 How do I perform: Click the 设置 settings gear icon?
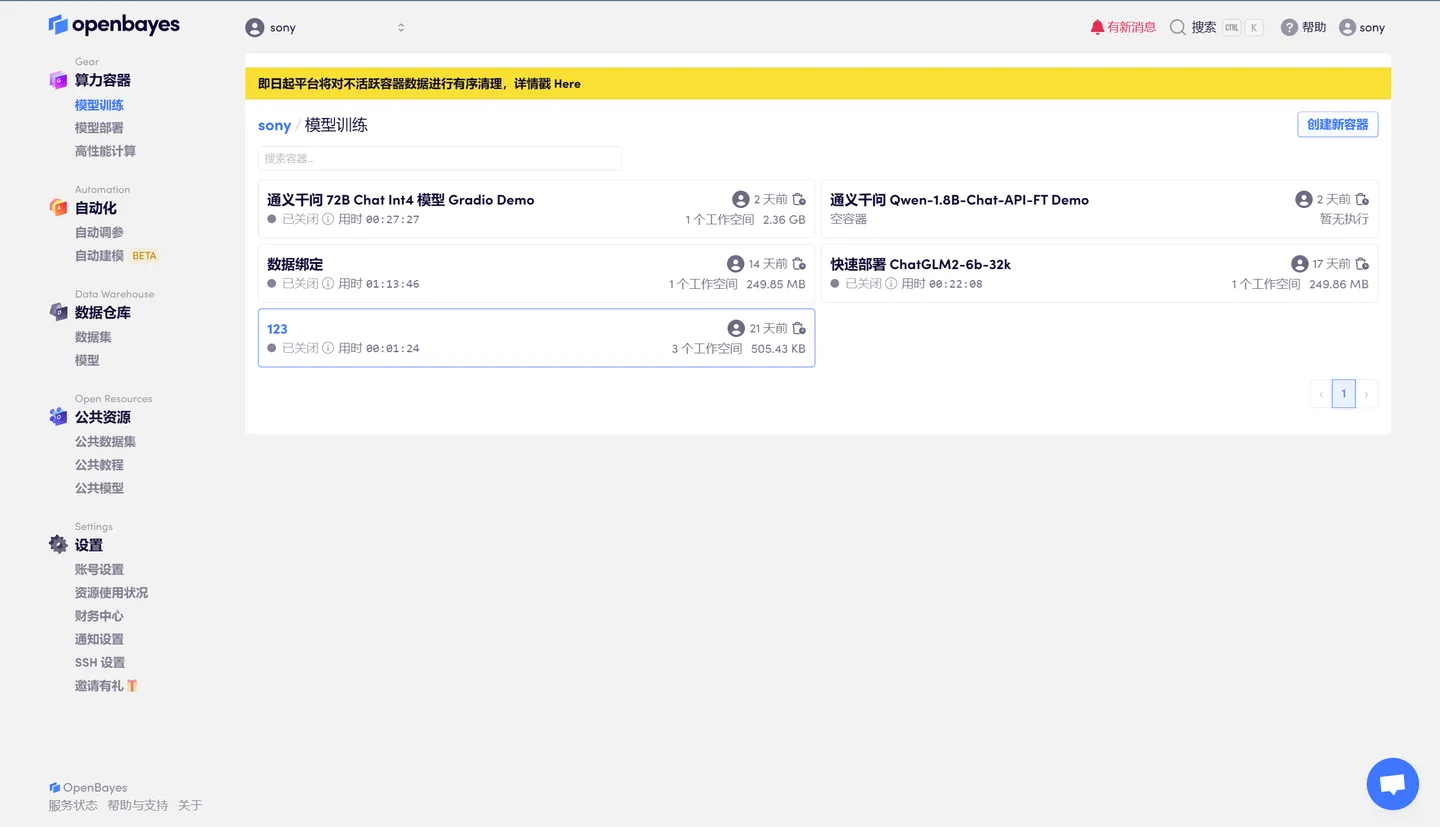tap(59, 545)
